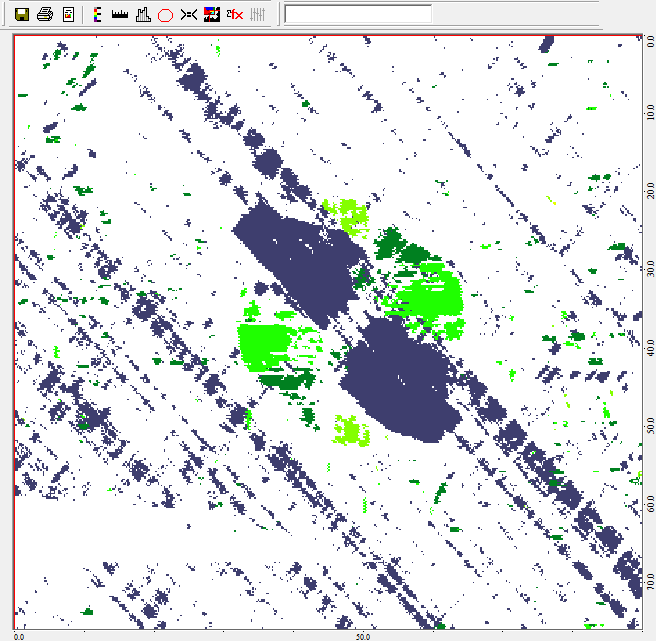Click the Print icon in toolbar
Screen dimensions: 656x641
[x=45, y=14]
